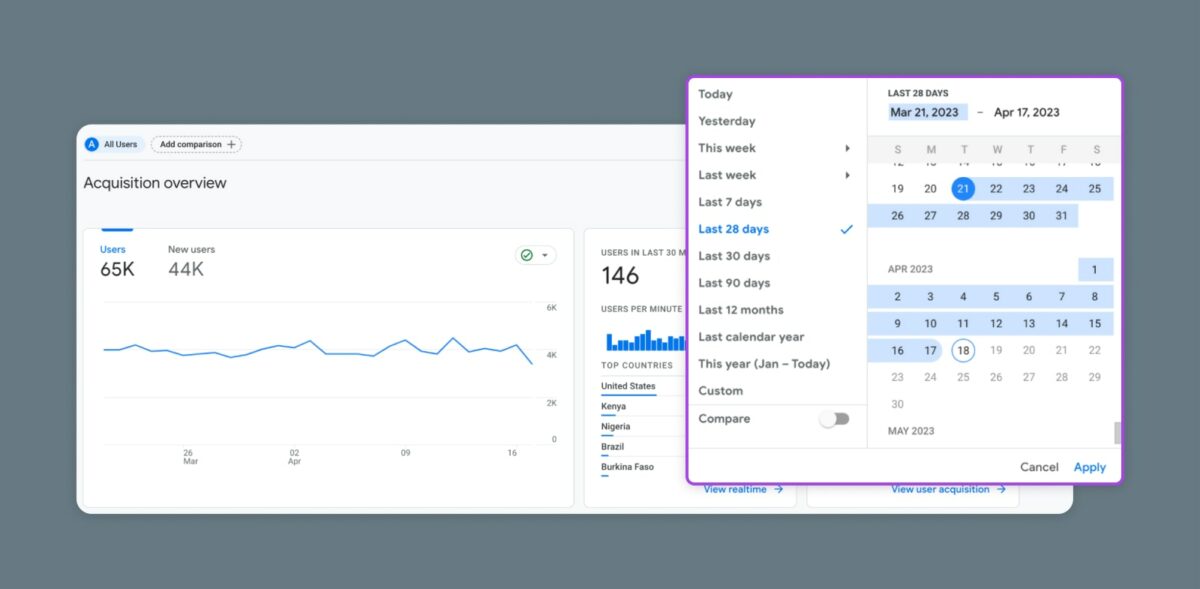Screen dimensions: 1200x589
Task: Apply the selected date range
Action: tap(1089, 466)
